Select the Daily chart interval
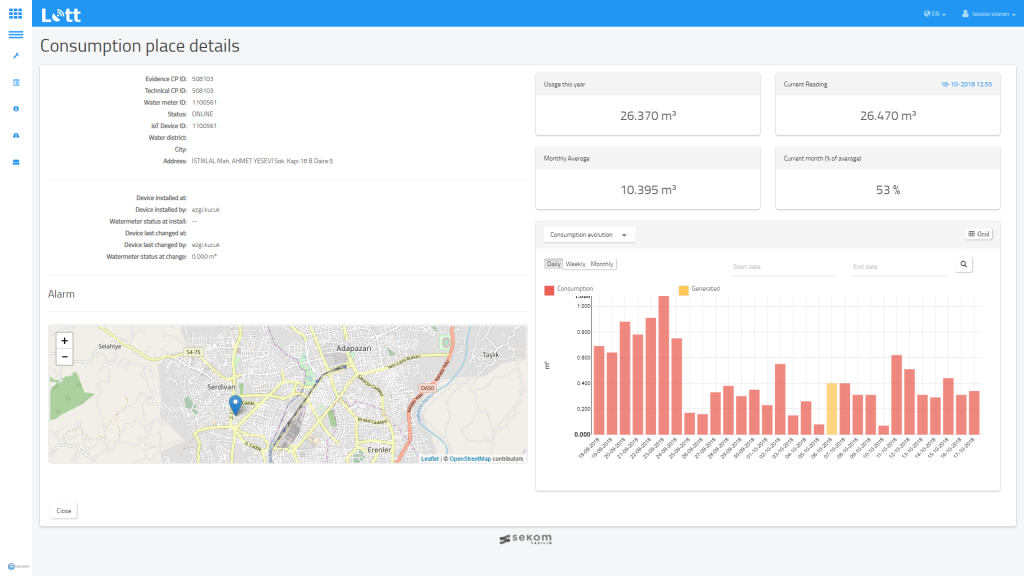Image resolution: width=1024 pixels, height=576 pixels. click(x=554, y=264)
